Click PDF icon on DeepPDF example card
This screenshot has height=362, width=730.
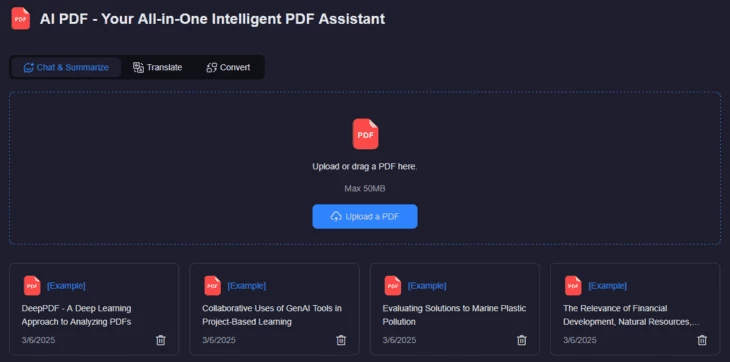[x=32, y=286]
